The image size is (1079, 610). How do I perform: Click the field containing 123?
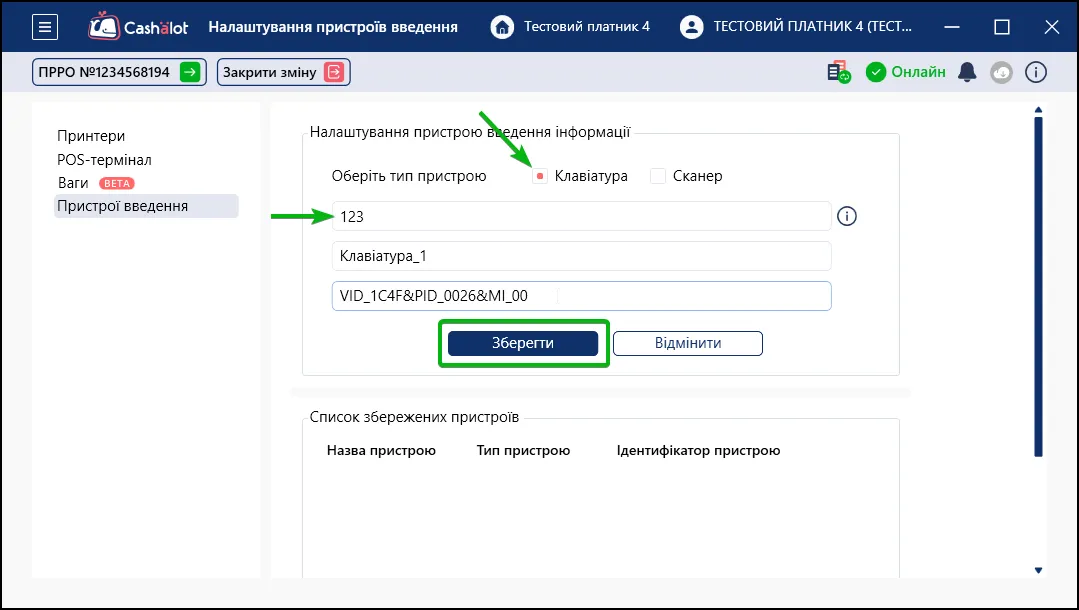pos(581,216)
